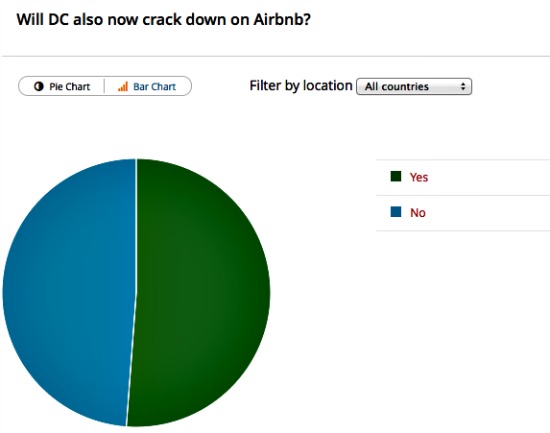Click the No legend row
Screen dimensions: 550x433
click(463, 213)
